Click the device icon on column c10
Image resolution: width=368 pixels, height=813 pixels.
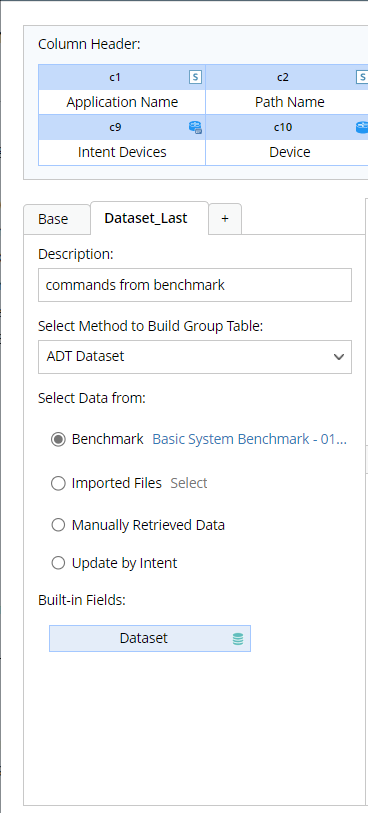[x=362, y=127]
